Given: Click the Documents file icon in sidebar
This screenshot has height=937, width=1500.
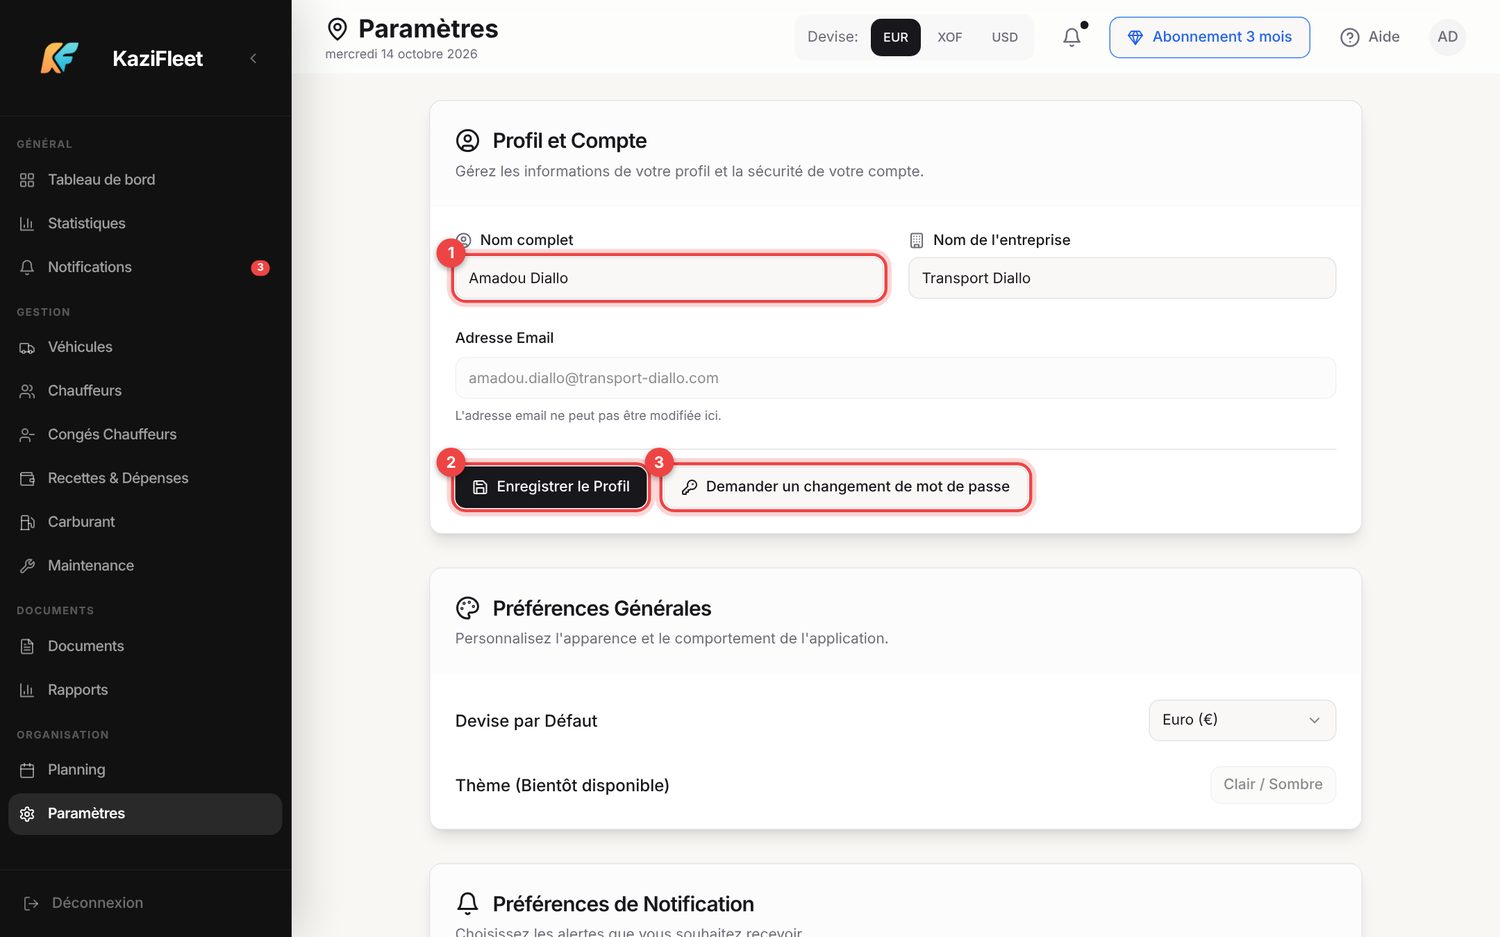Looking at the screenshot, I should coord(27,646).
